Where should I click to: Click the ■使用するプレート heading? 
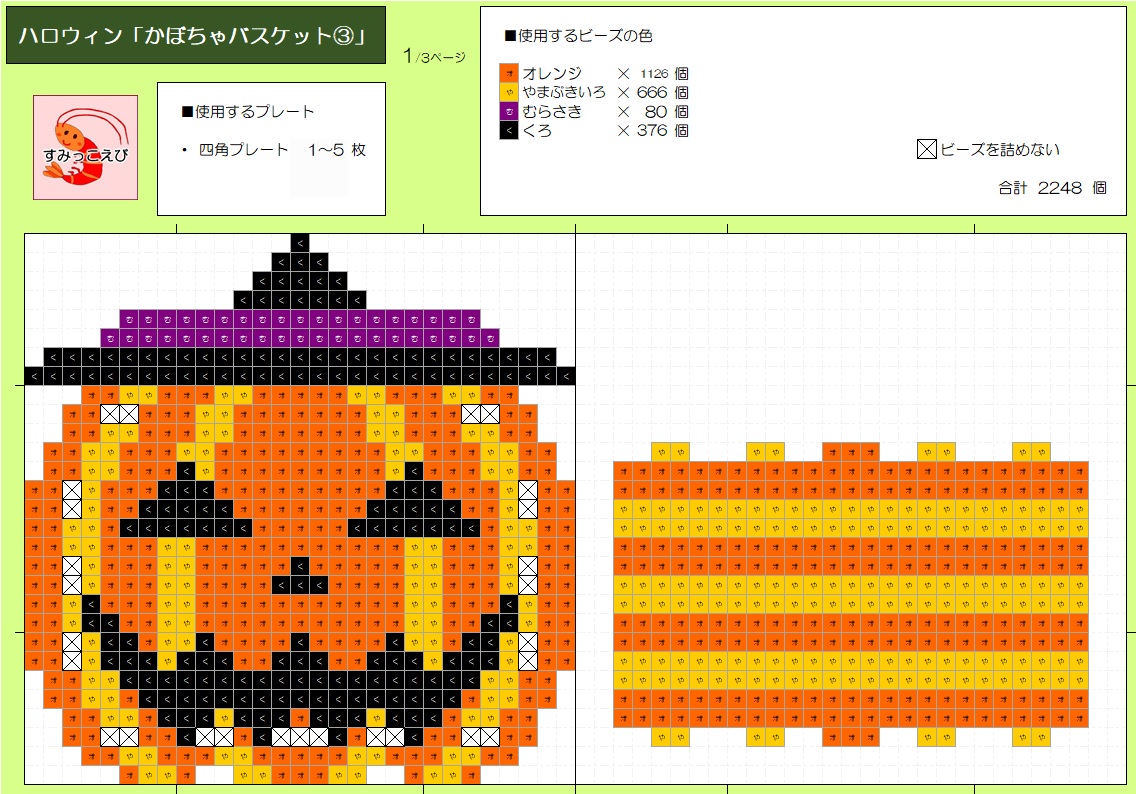[x=248, y=111]
